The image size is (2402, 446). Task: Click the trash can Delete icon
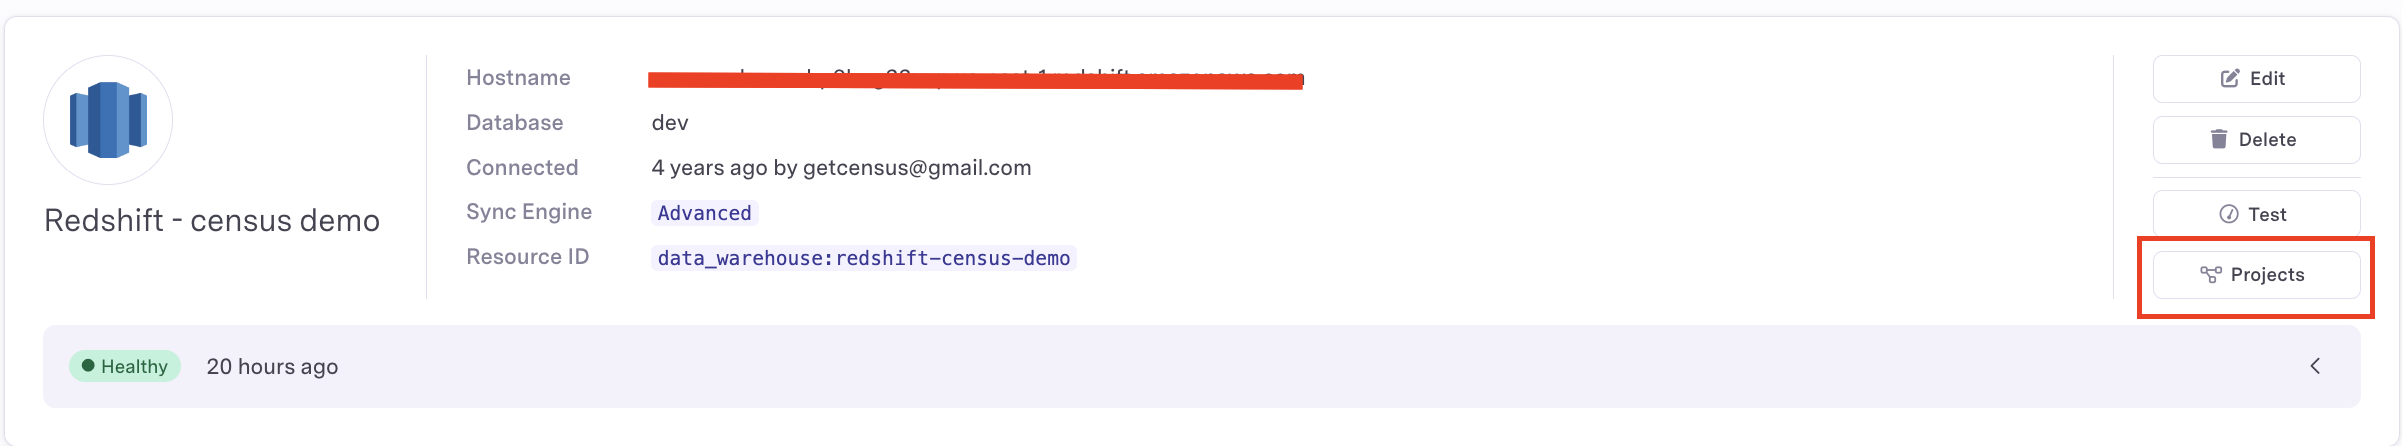[2218, 139]
